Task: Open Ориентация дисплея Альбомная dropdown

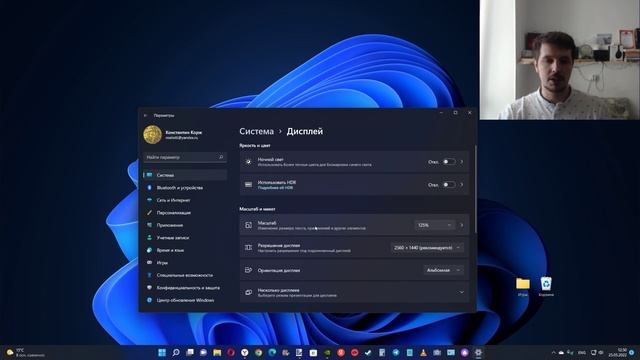Action: pos(444,270)
